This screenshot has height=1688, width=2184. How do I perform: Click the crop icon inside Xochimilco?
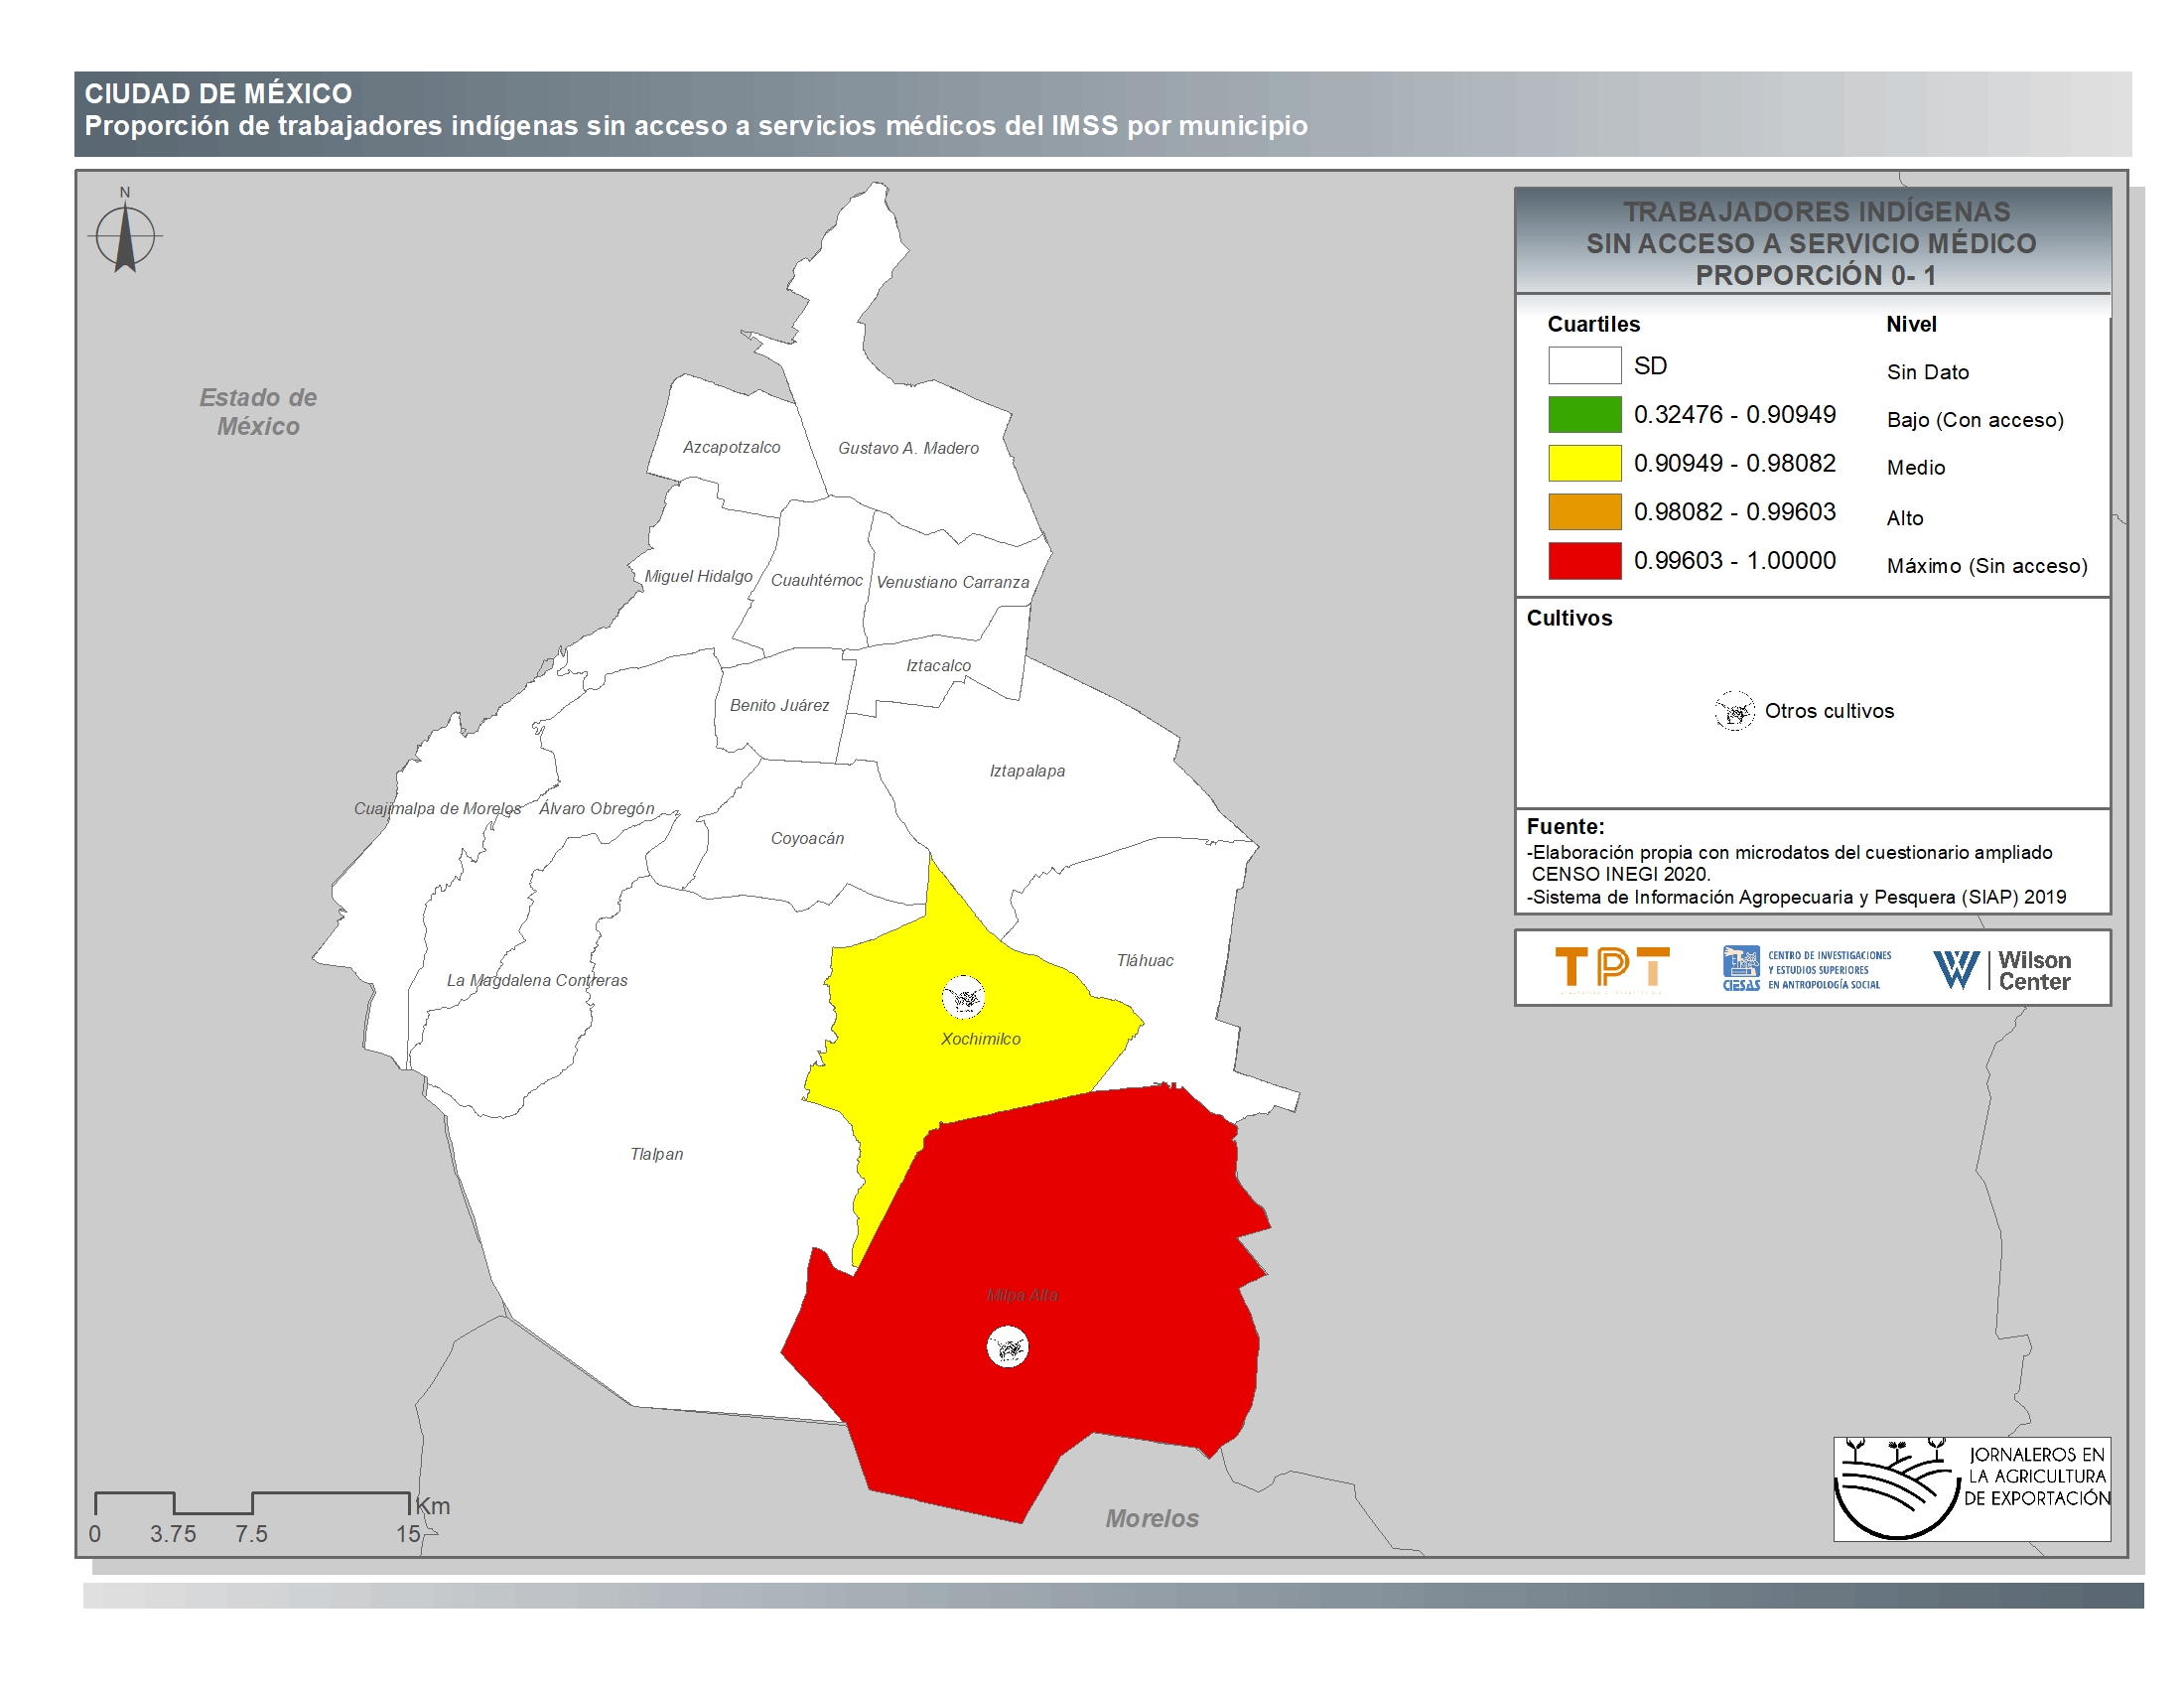click(964, 997)
